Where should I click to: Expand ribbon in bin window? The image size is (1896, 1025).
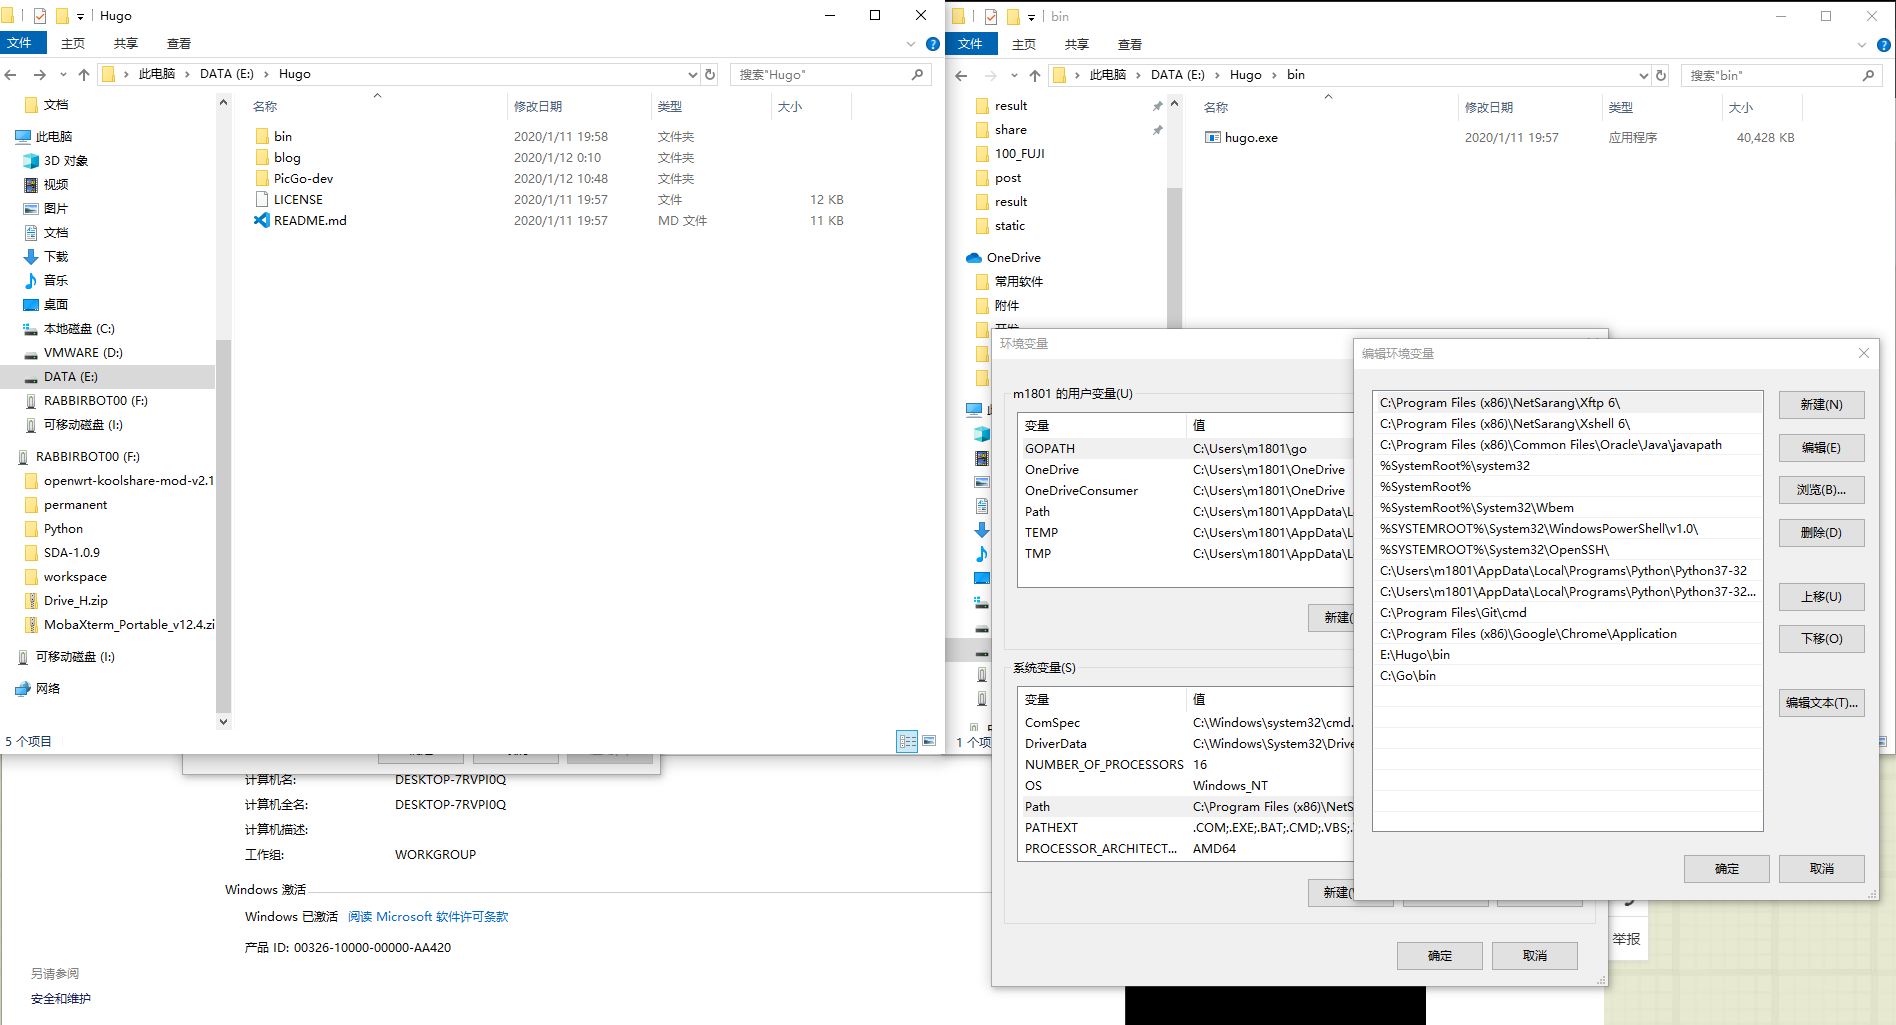(x=1861, y=45)
